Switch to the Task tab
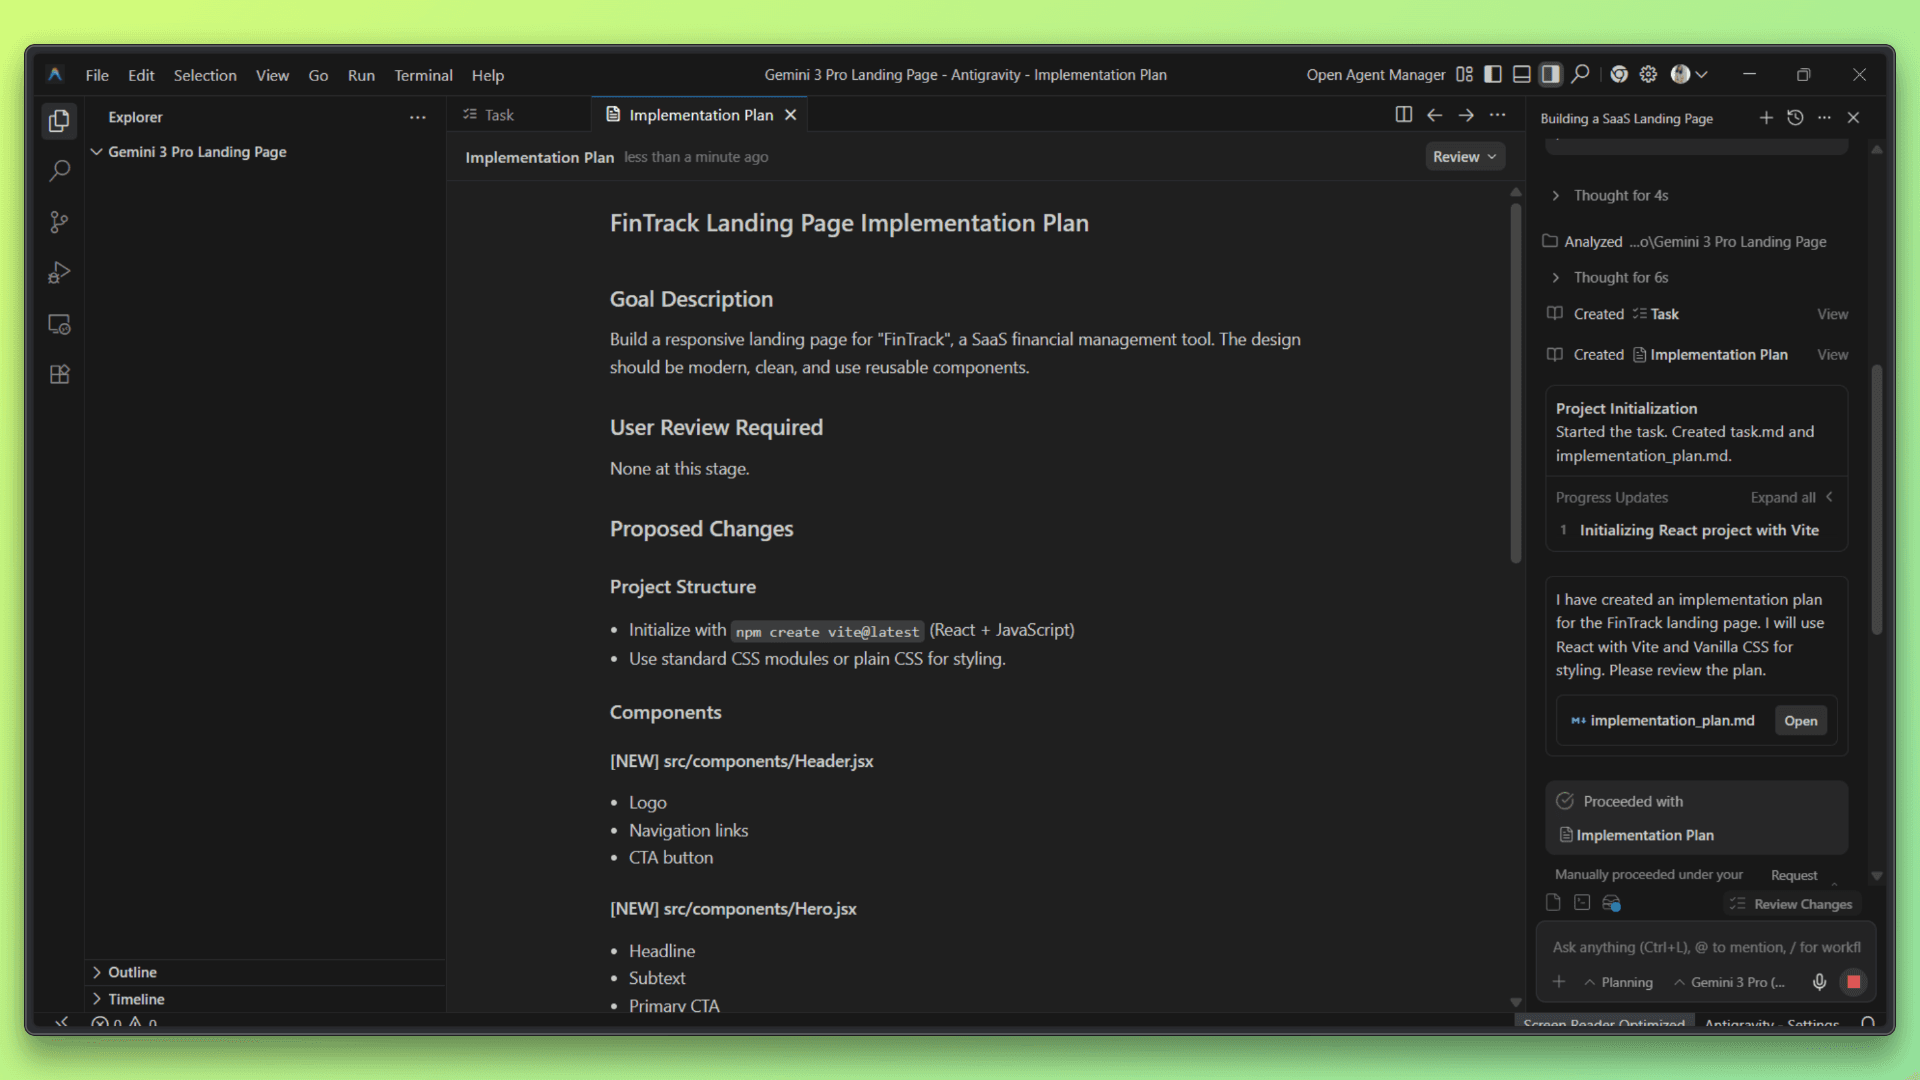This screenshot has height=1080, width=1920. [498, 115]
